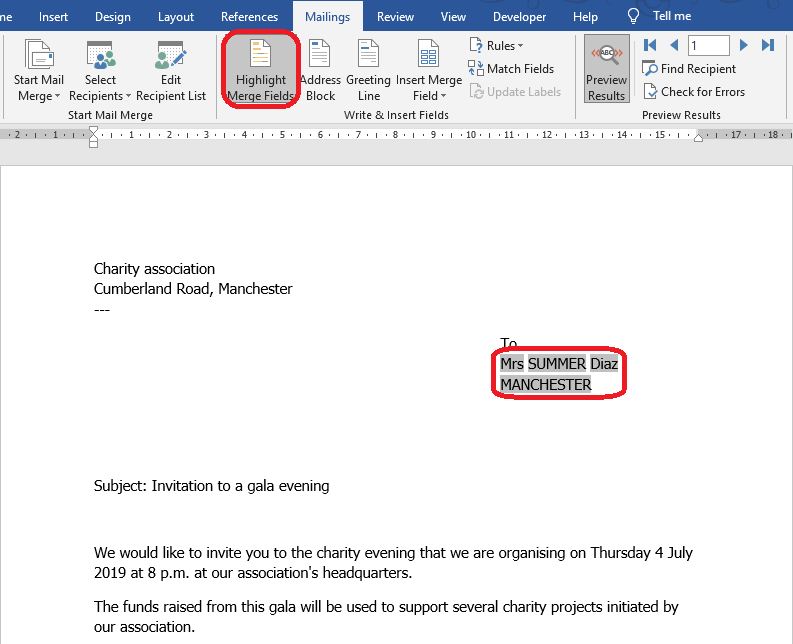Click Check for Errors
This screenshot has height=644, width=793.
[694, 92]
